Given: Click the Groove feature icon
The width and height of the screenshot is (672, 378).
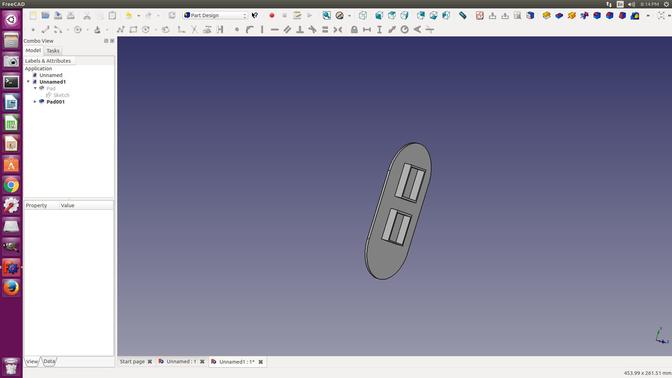Looking at the screenshot, I should tap(584, 15).
